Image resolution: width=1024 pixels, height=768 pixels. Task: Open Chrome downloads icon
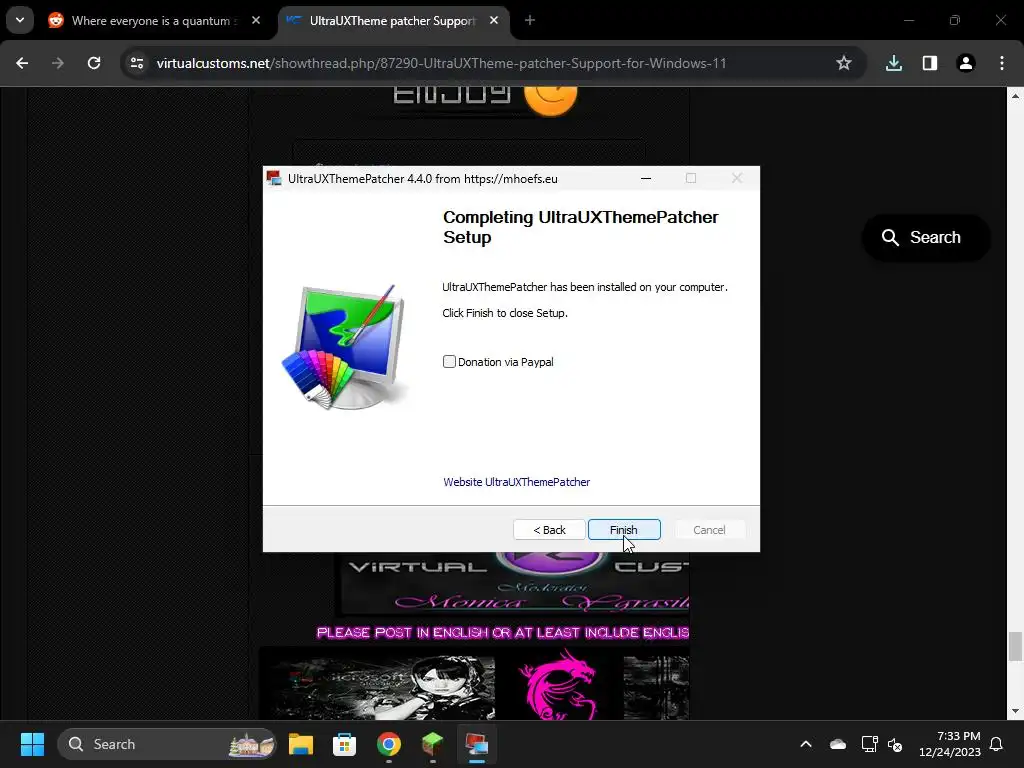tap(893, 63)
